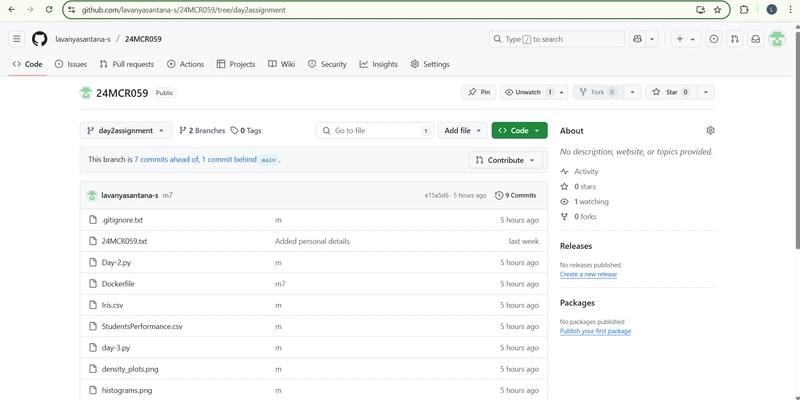
Task: Open the Dockerfile file
Action: tap(118, 284)
